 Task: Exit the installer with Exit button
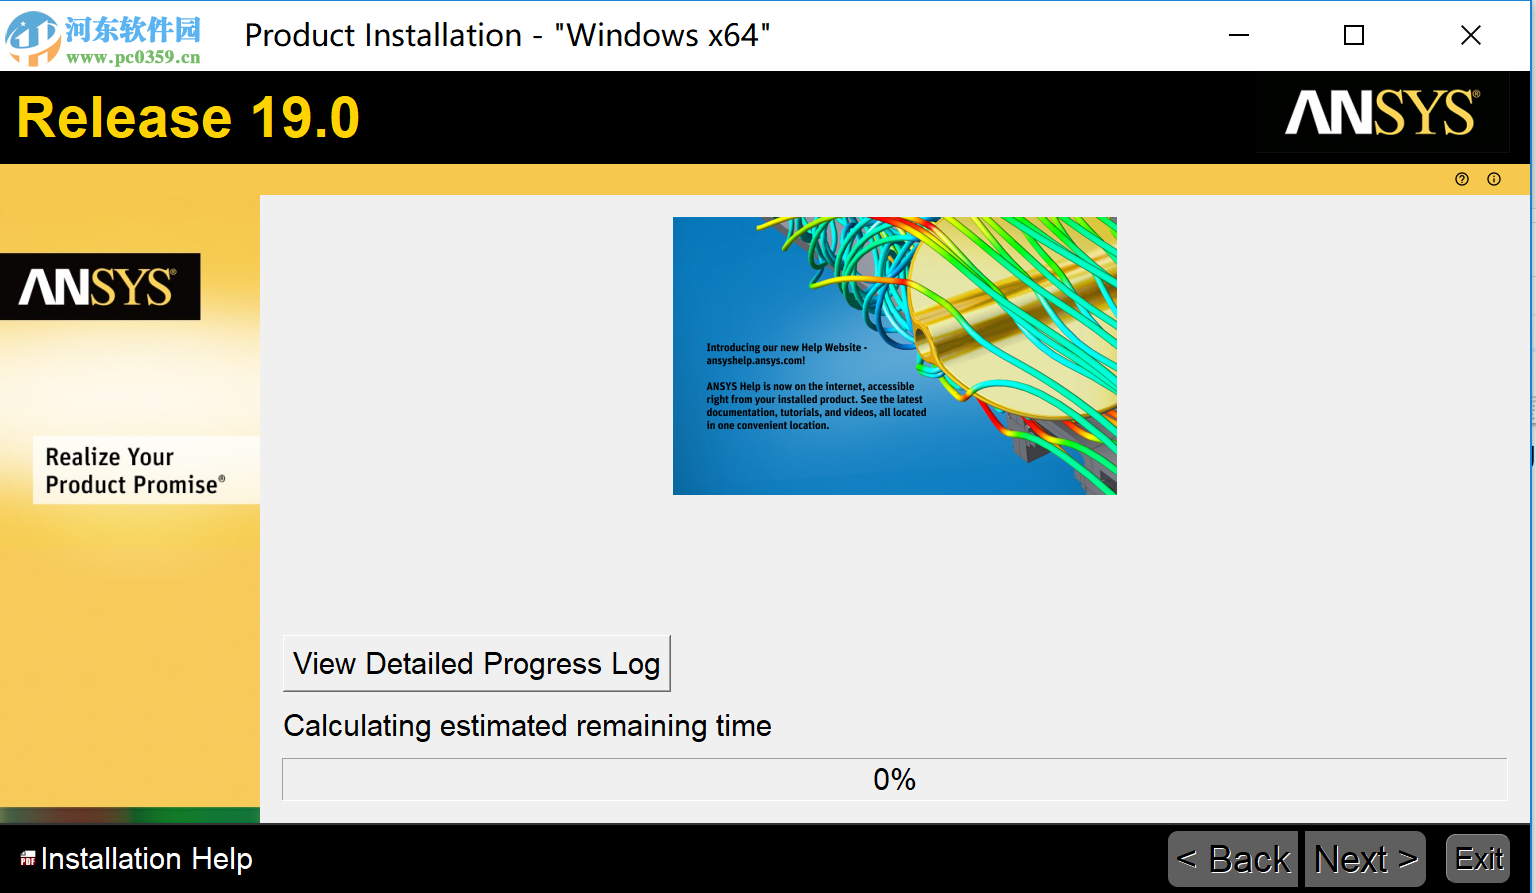pyautogui.click(x=1478, y=859)
